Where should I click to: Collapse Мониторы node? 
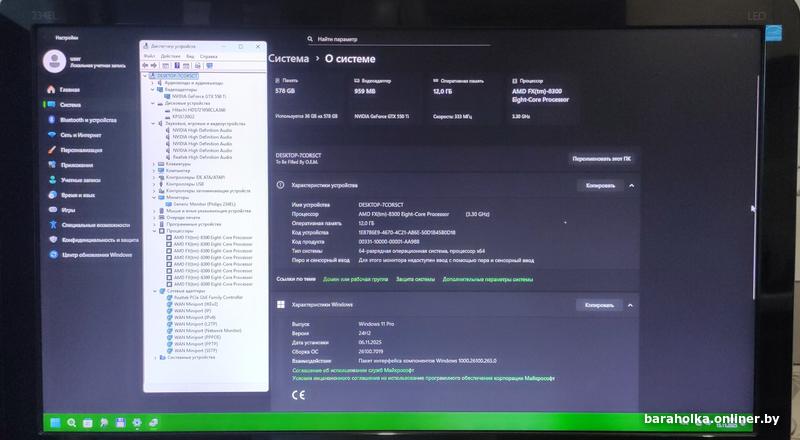pyautogui.click(x=154, y=197)
